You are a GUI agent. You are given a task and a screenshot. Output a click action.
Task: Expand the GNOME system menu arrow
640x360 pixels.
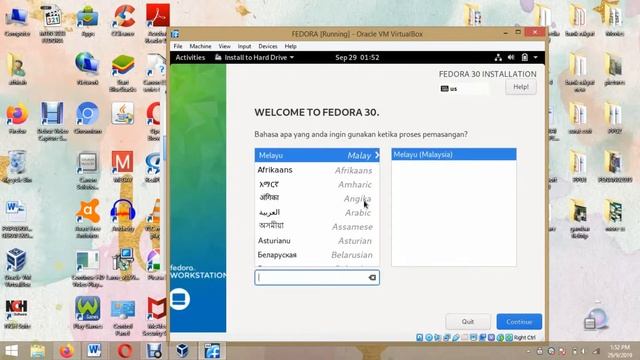tap(536, 58)
